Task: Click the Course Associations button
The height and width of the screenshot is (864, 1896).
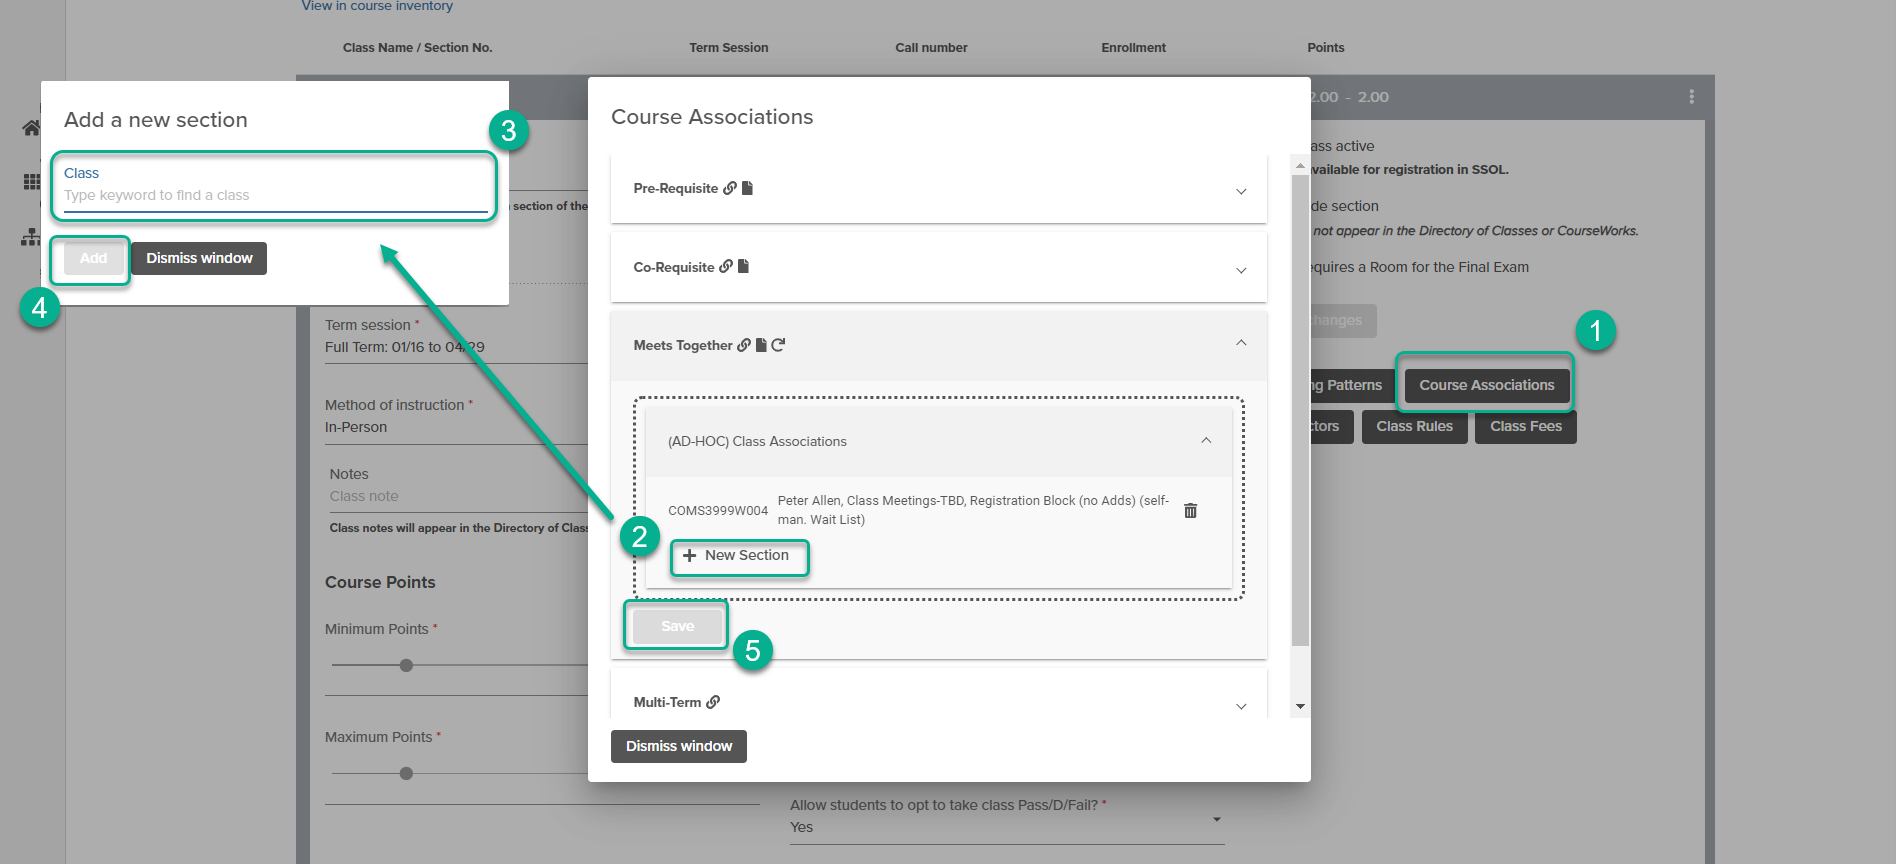Action: point(1487,385)
